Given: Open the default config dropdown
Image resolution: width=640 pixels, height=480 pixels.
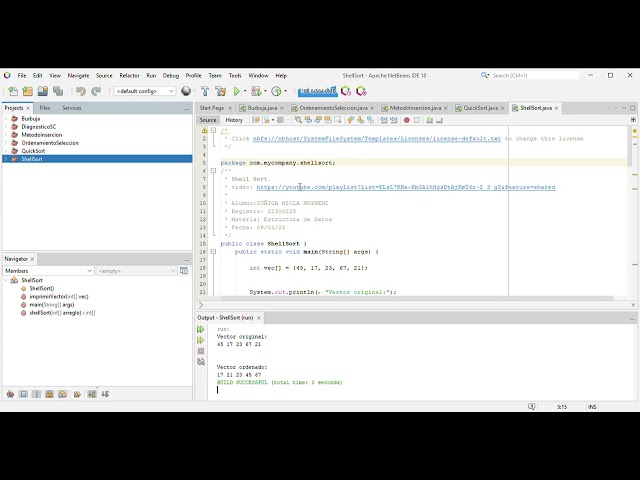Looking at the screenshot, I should click(x=145, y=91).
